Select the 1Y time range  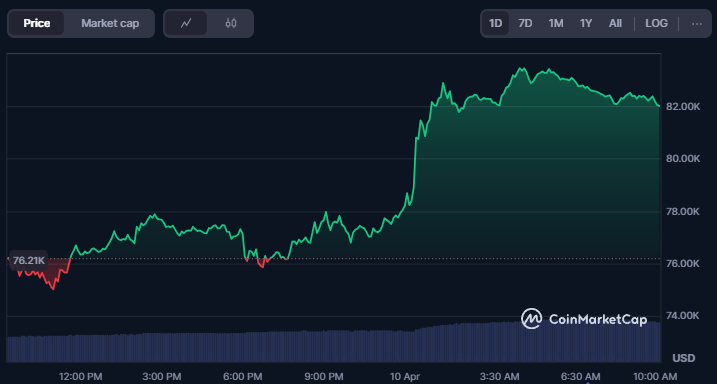click(586, 23)
